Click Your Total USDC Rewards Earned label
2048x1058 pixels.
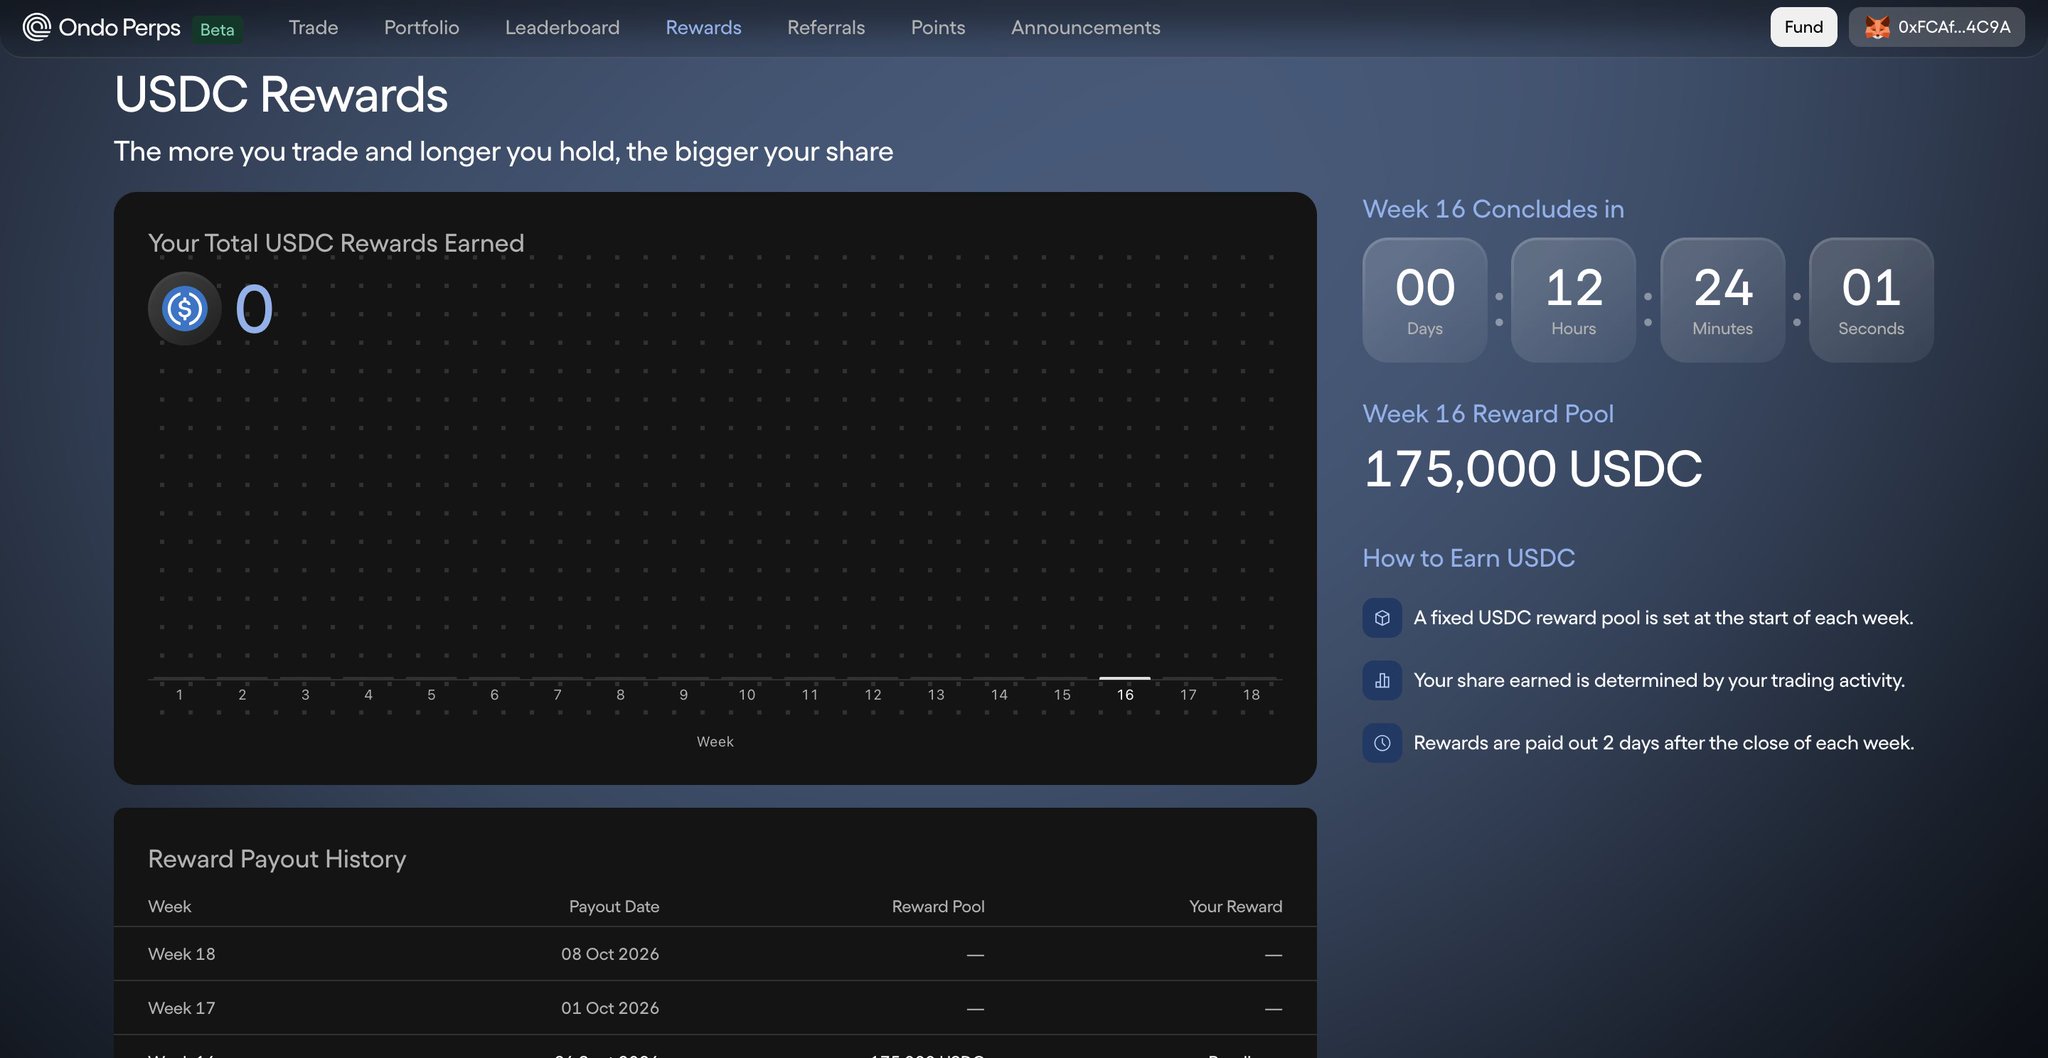(336, 243)
